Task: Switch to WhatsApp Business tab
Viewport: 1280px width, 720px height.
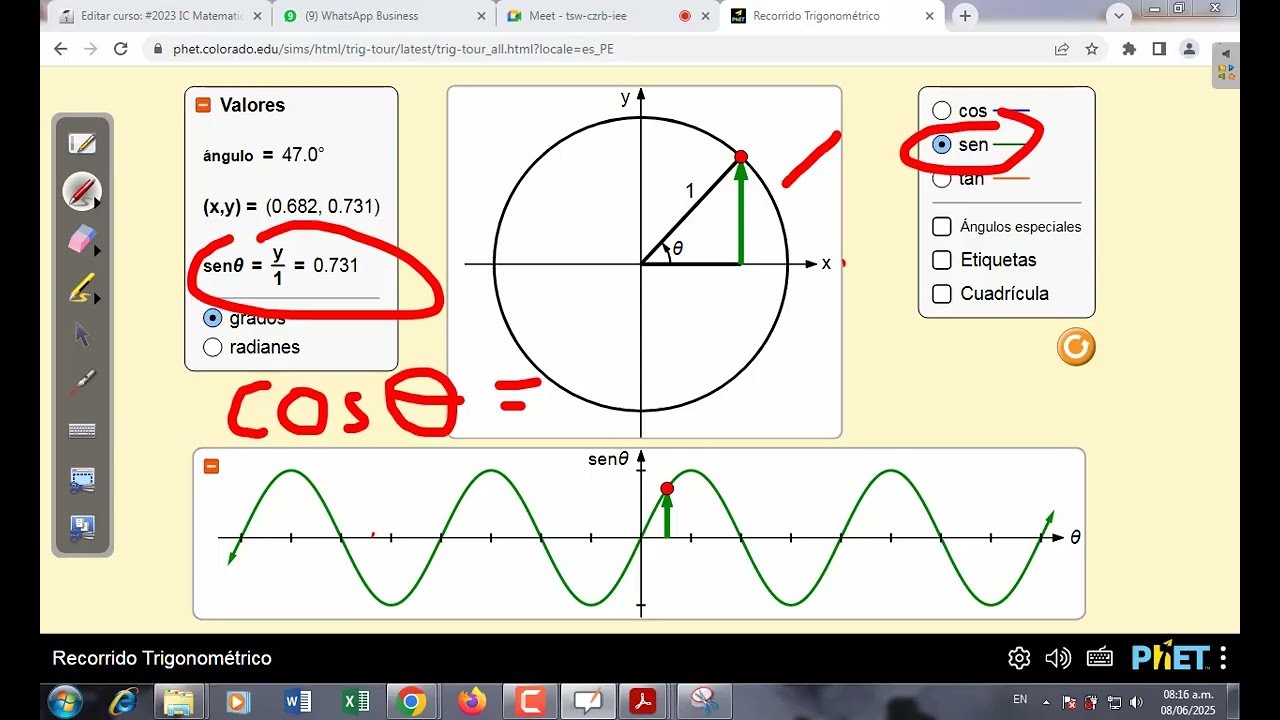Action: [x=384, y=16]
